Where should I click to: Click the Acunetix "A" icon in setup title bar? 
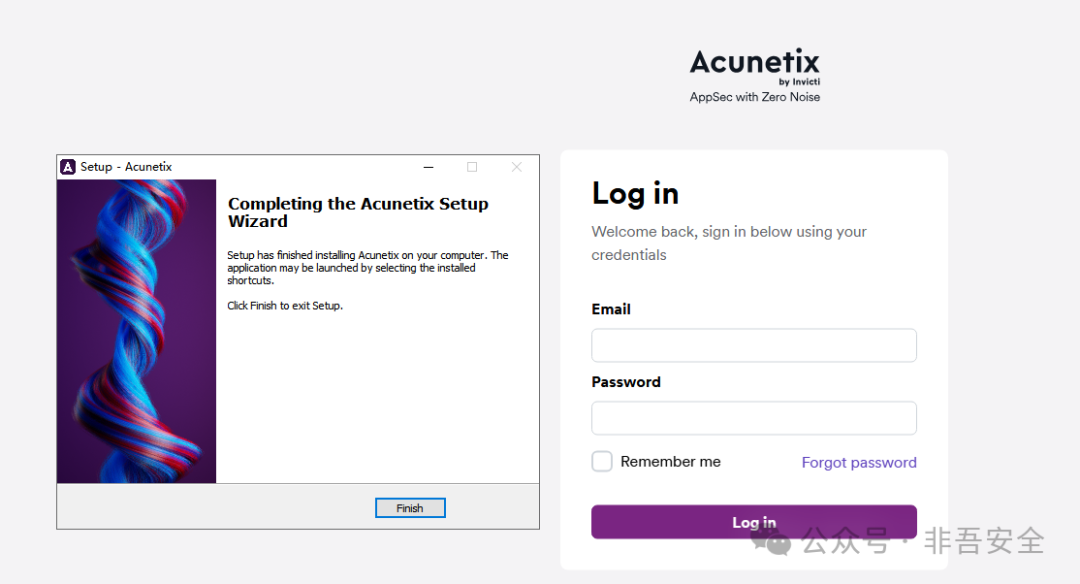click(68, 166)
